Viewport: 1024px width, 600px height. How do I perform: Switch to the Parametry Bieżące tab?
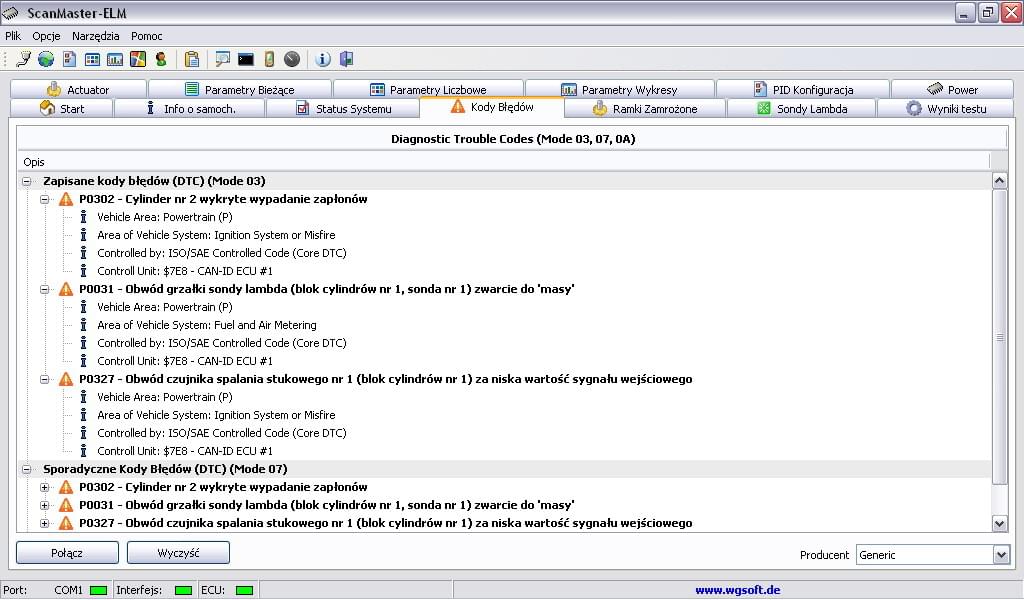coord(240,89)
